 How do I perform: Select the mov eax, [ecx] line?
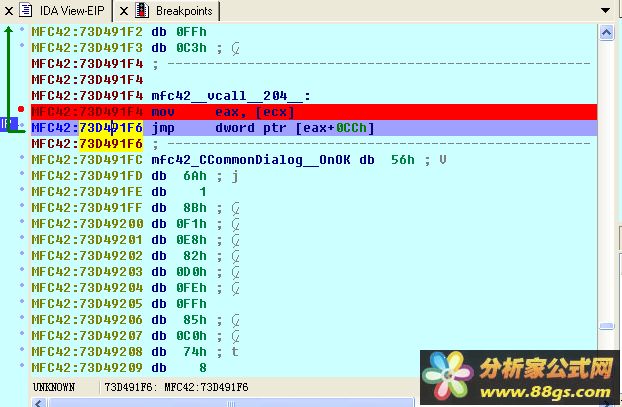click(314, 112)
